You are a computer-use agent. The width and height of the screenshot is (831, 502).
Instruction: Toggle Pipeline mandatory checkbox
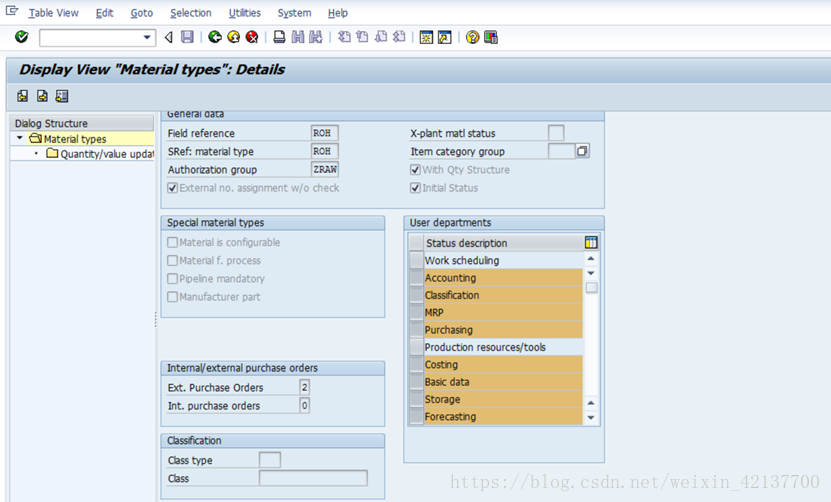pos(172,279)
